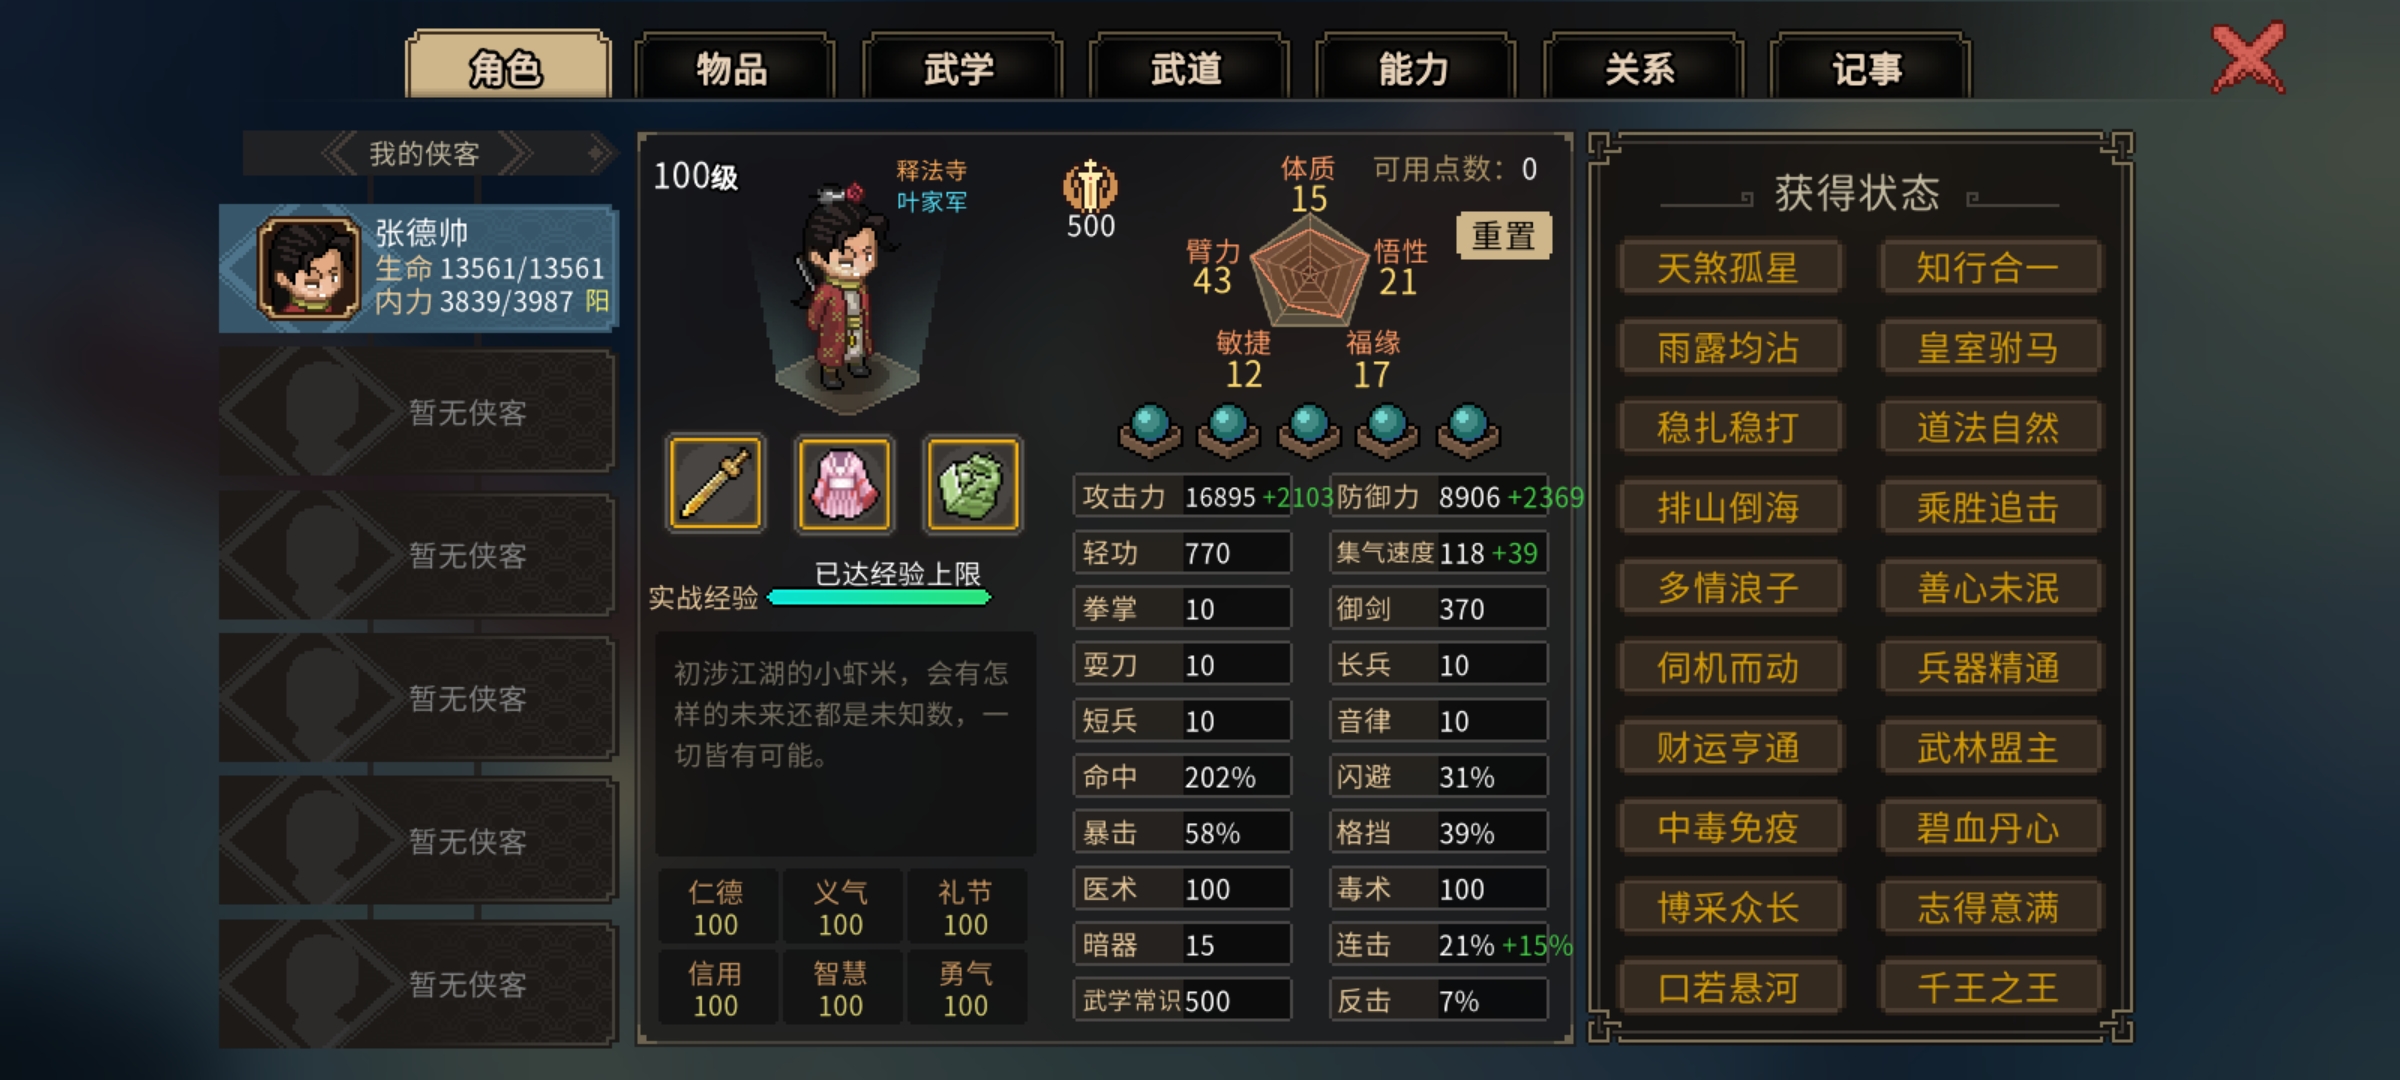
Task: Tap the pentagon attribute radar chart
Action: 1309,270
